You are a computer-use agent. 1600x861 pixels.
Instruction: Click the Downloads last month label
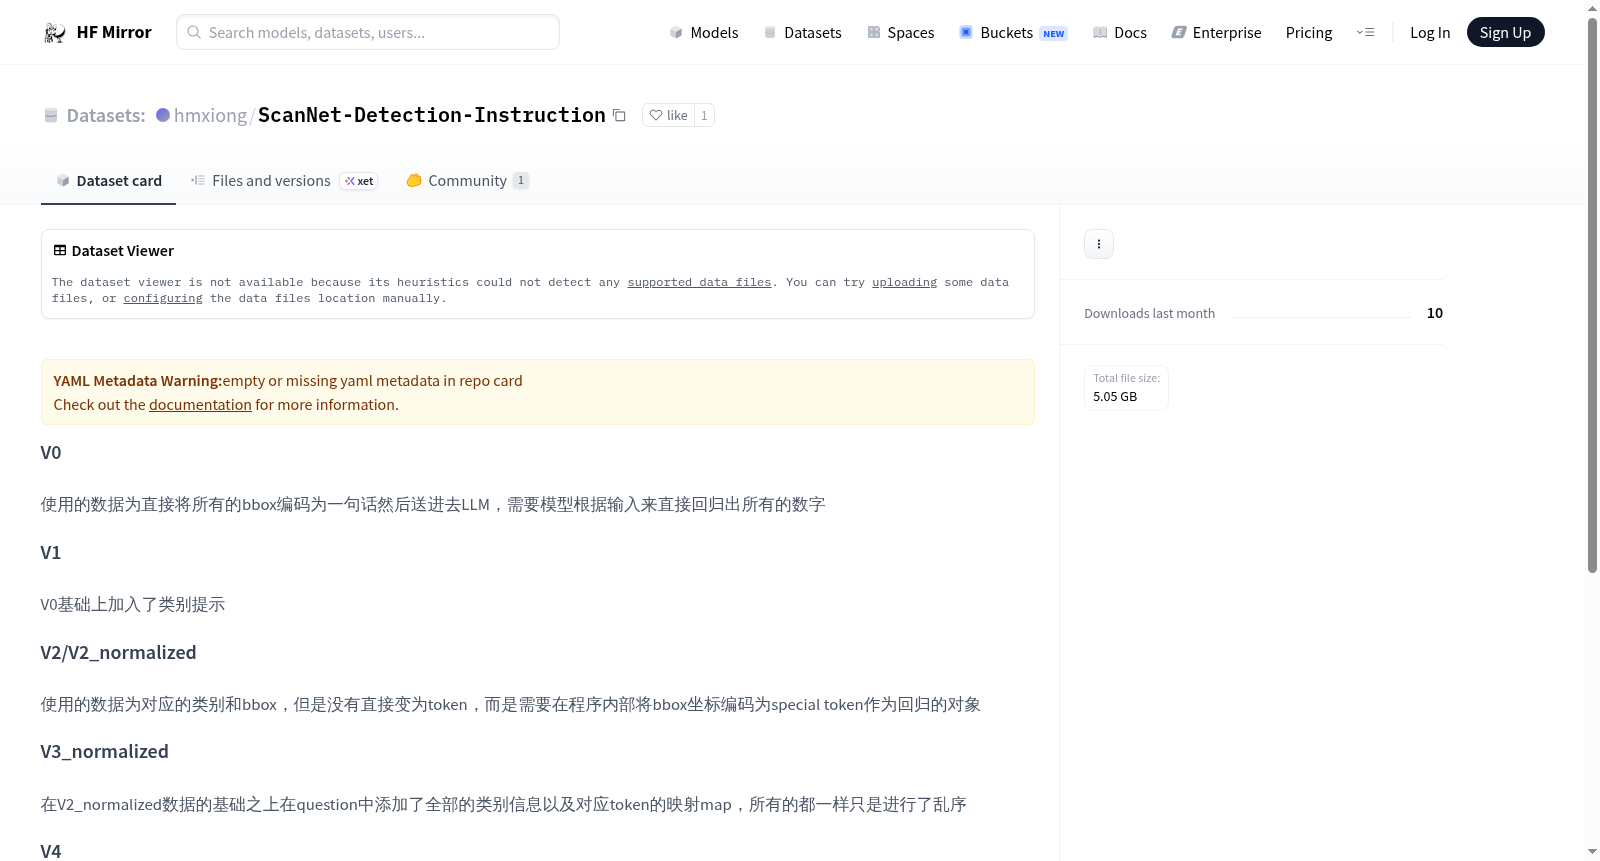point(1149,313)
